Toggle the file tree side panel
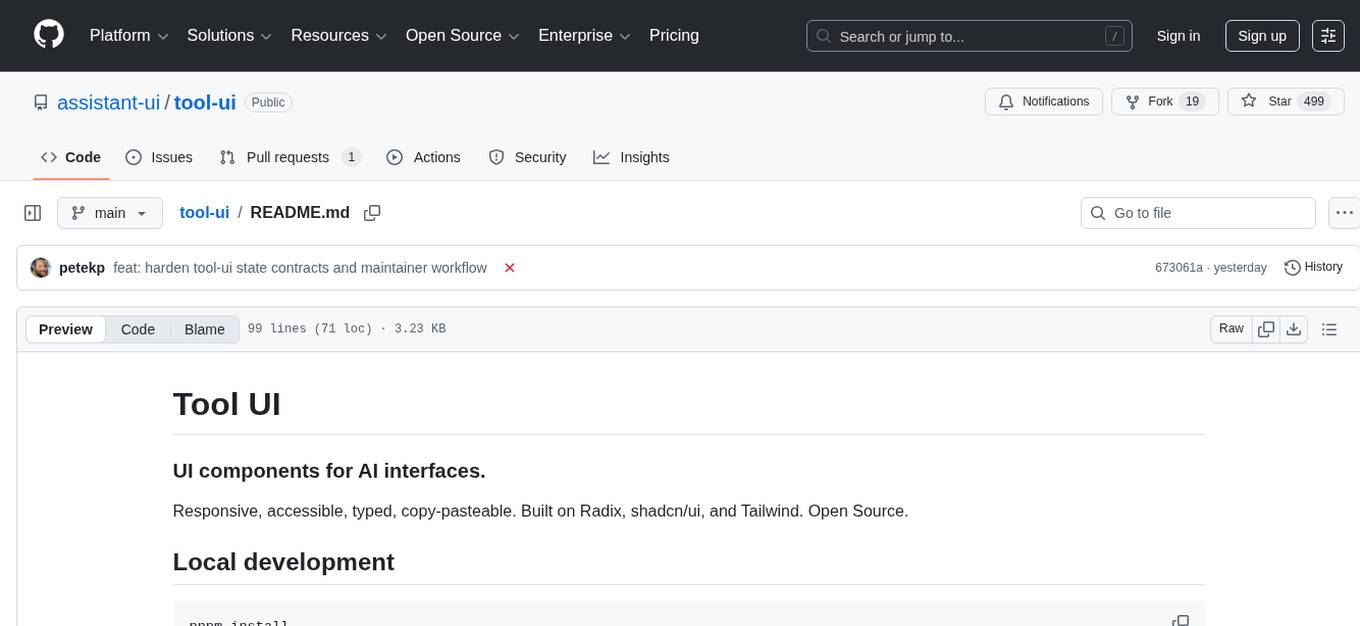Screen dimensions: 1360x626 [x=32, y=212]
